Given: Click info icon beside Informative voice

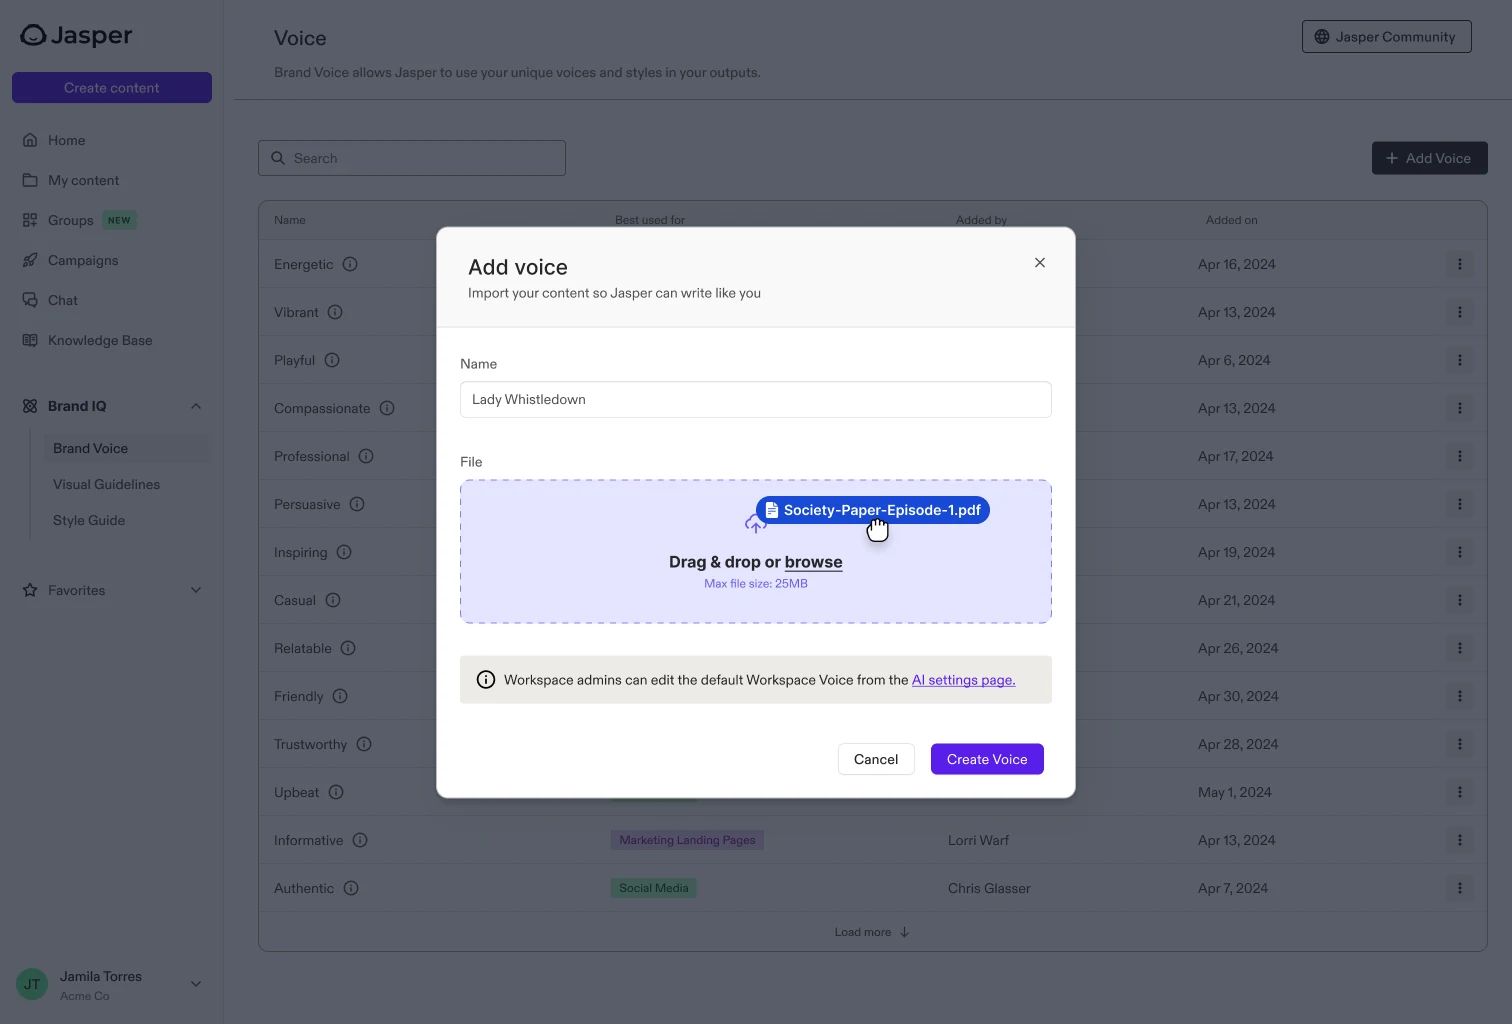Looking at the screenshot, I should (x=360, y=840).
